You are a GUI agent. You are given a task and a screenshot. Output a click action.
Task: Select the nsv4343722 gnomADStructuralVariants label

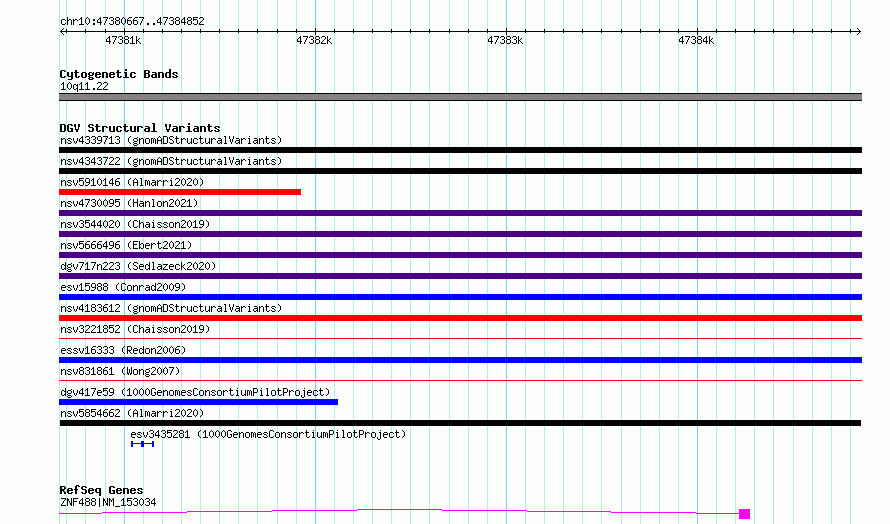tap(171, 161)
